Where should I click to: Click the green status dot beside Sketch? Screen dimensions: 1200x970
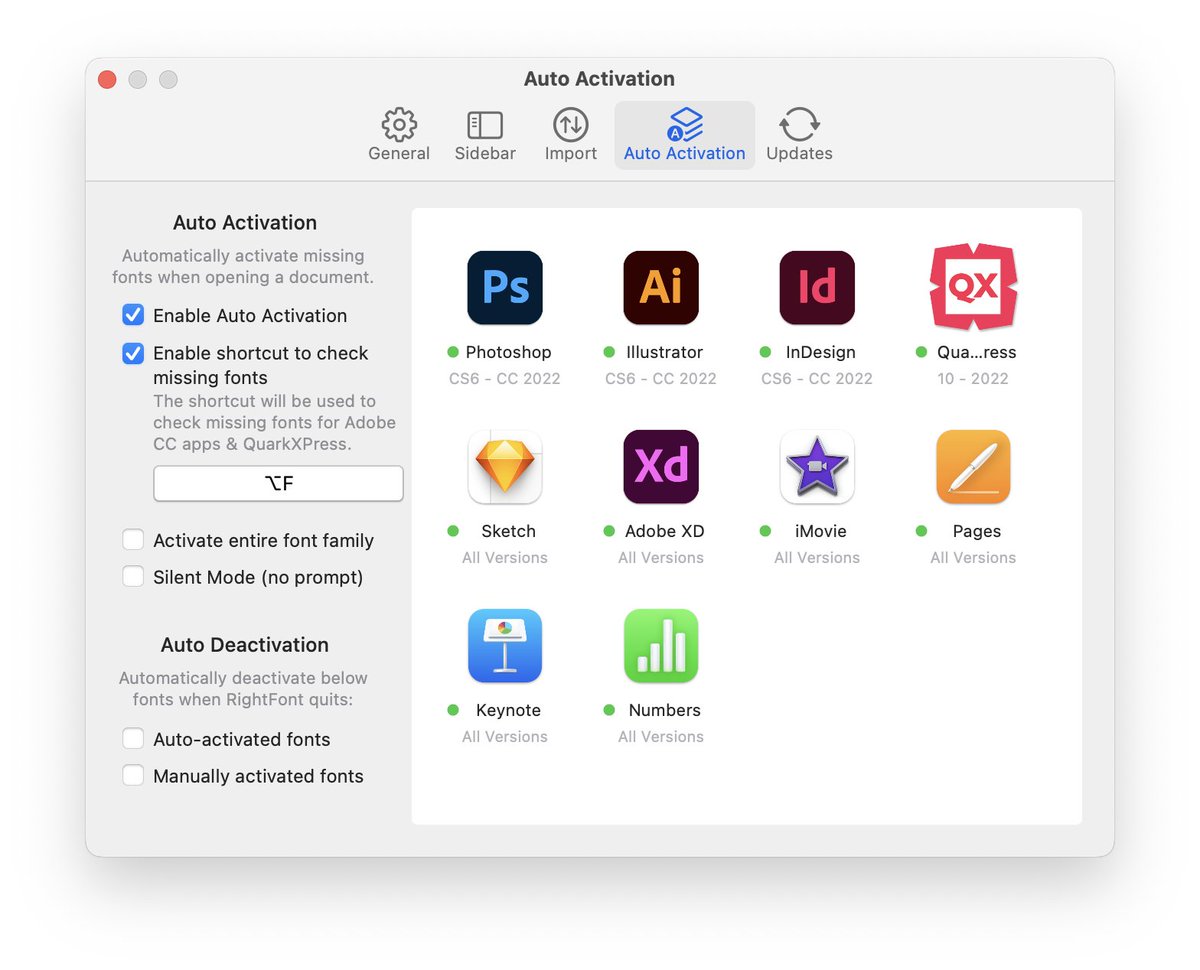pos(453,531)
